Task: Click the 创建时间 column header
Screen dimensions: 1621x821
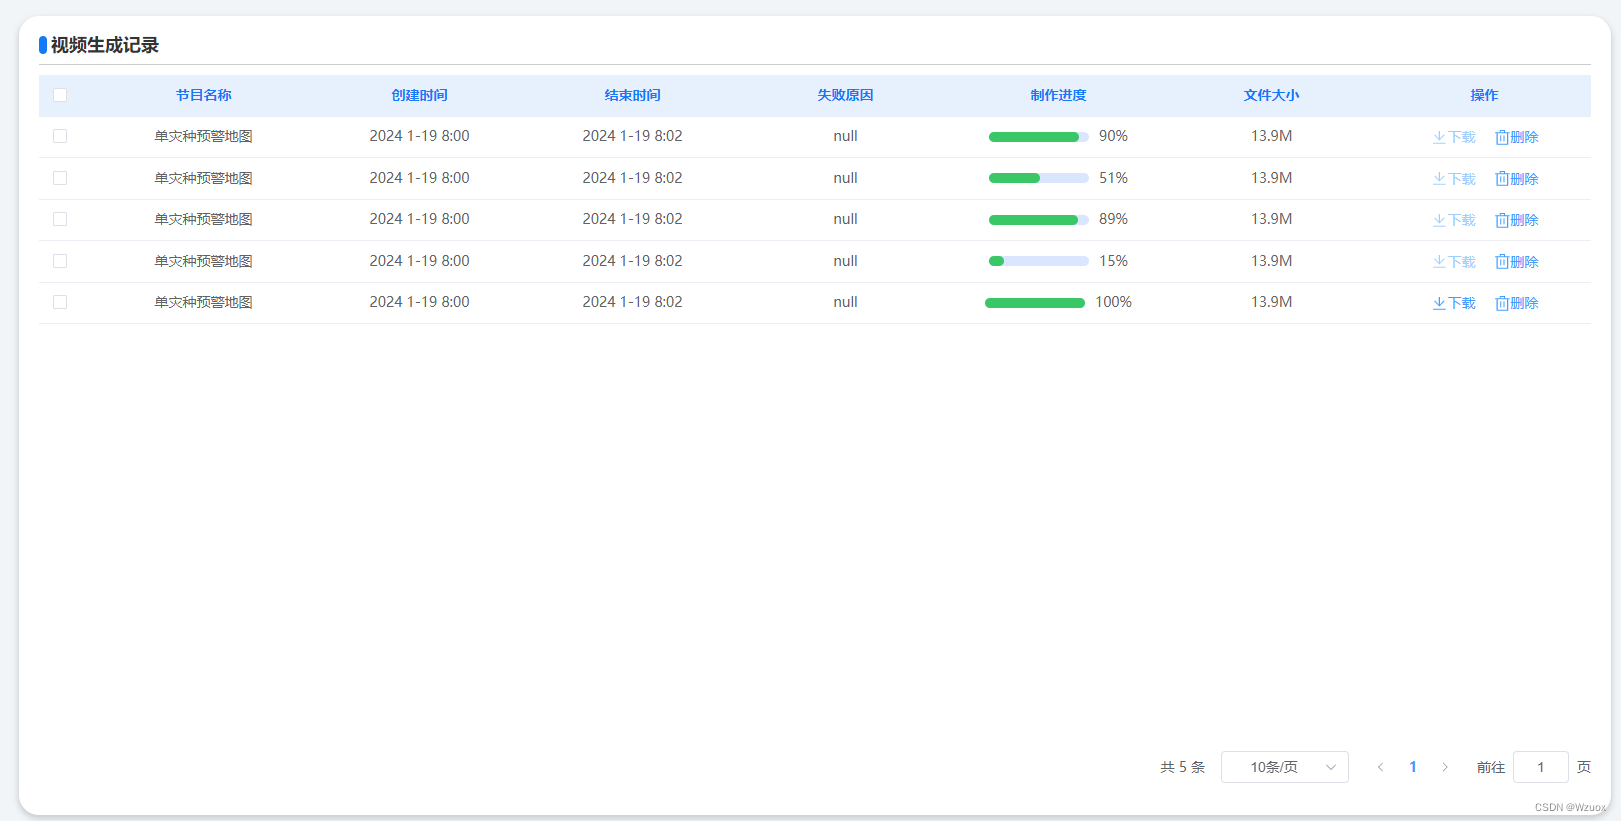Action: click(420, 95)
